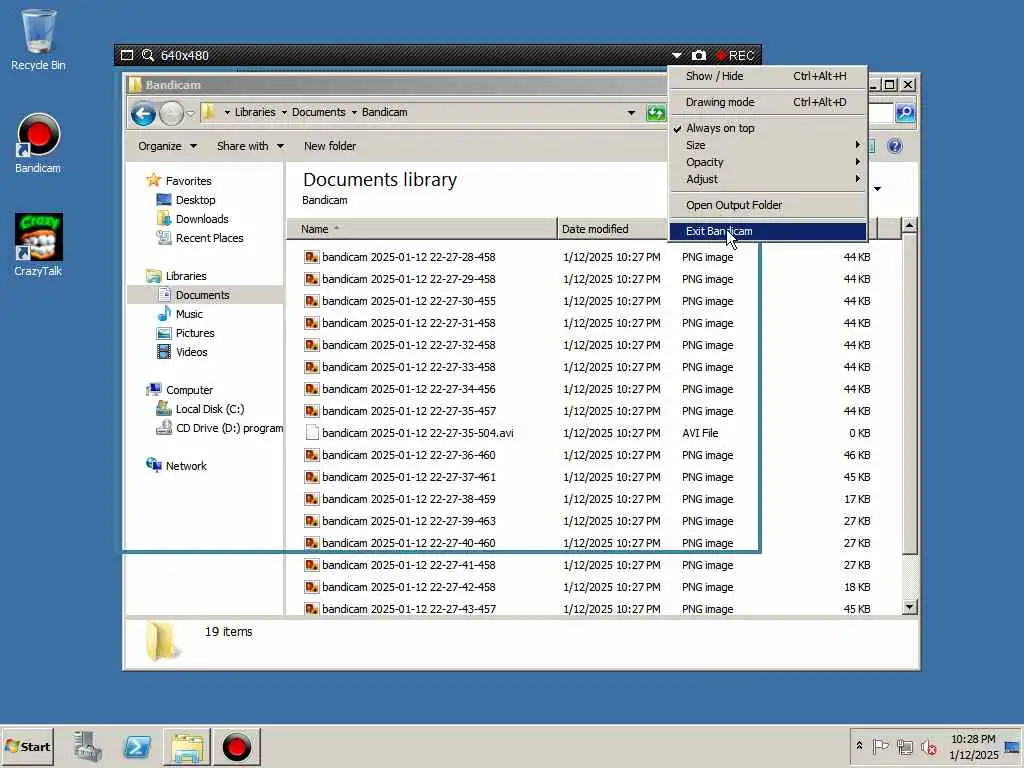Screen dimensions: 1024x768
Task: Click the muted volume tray icon
Action: (x=929, y=746)
